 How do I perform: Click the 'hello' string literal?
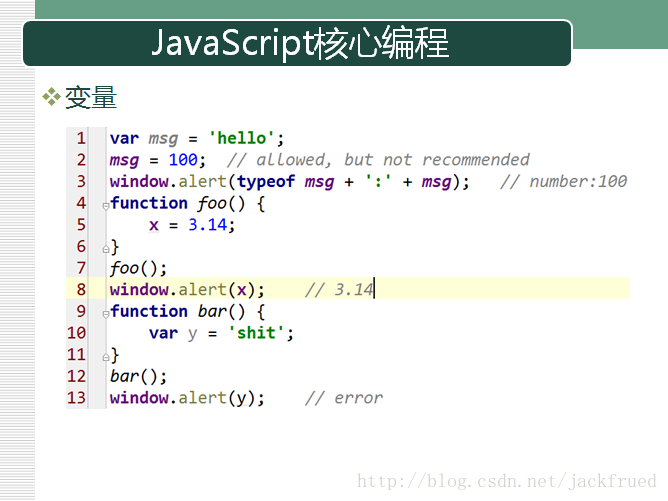point(242,138)
